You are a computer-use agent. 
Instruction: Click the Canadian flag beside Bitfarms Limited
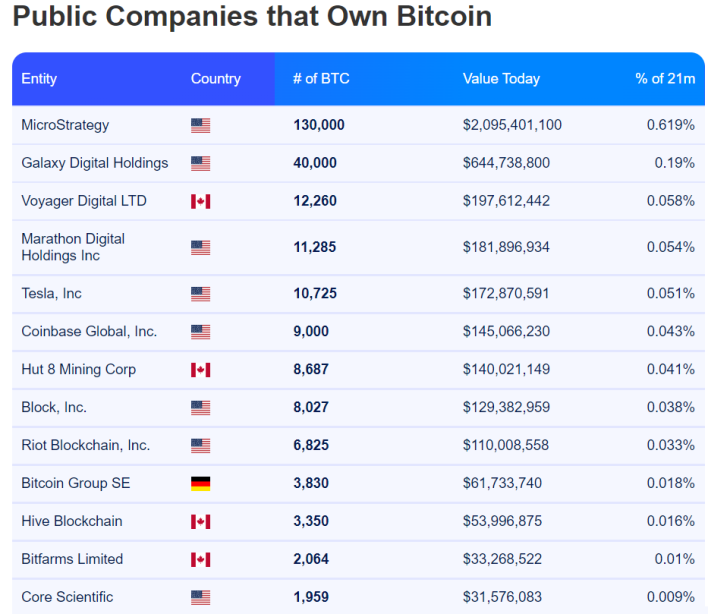200,559
